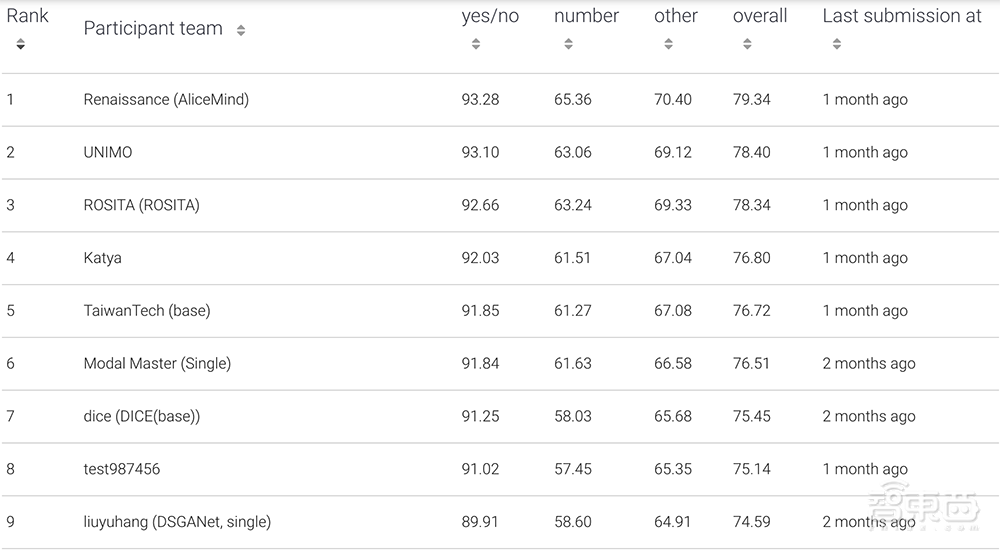This screenshot has width=1000, height=550.
Task: Select the UNIMO team entry
Action: point(108,153)
